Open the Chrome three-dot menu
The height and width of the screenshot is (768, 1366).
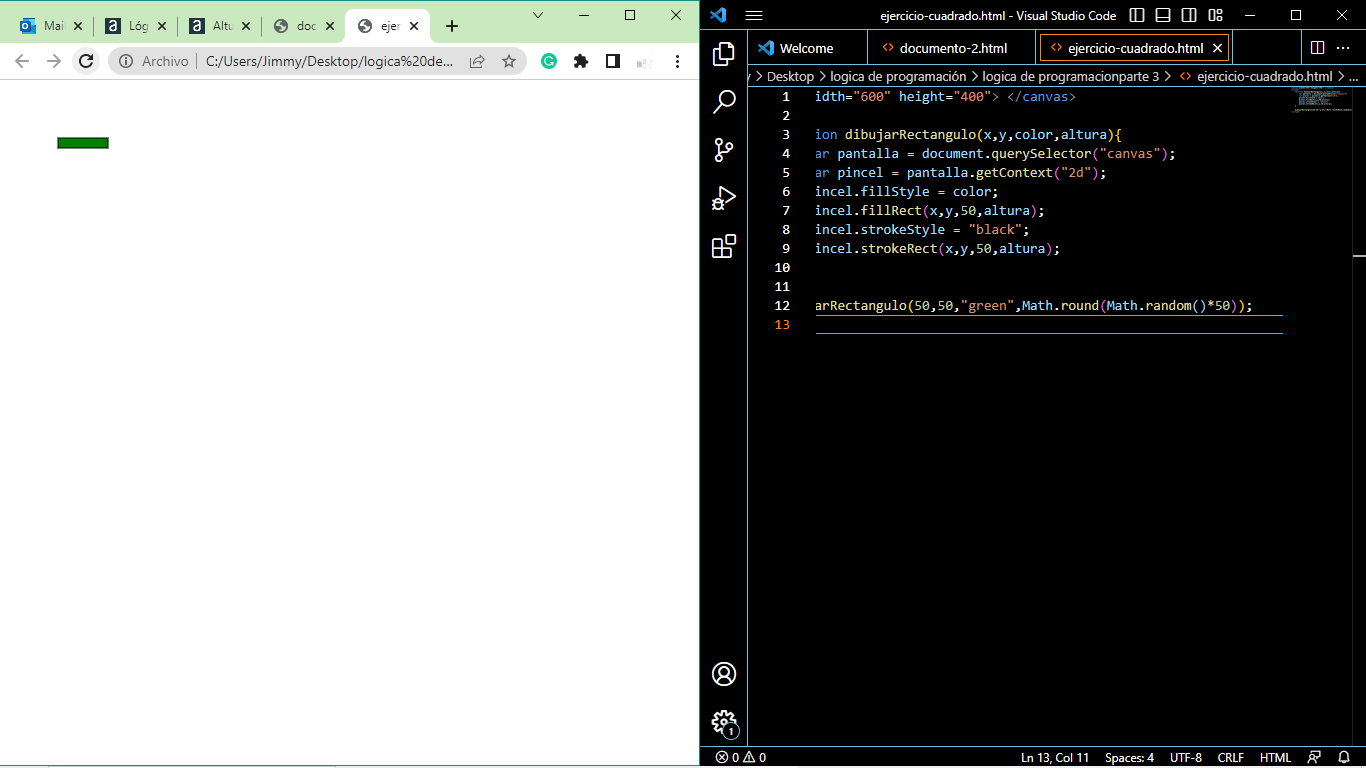(x=677, y=61)
